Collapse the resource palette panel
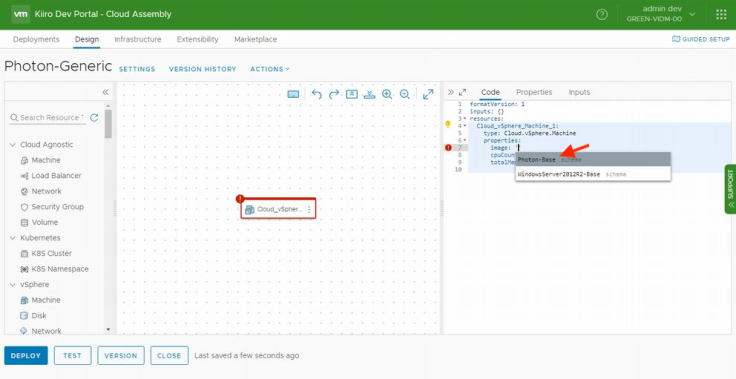Image resolution: width=736 pixels, height=379 pixels. (106, 92)
